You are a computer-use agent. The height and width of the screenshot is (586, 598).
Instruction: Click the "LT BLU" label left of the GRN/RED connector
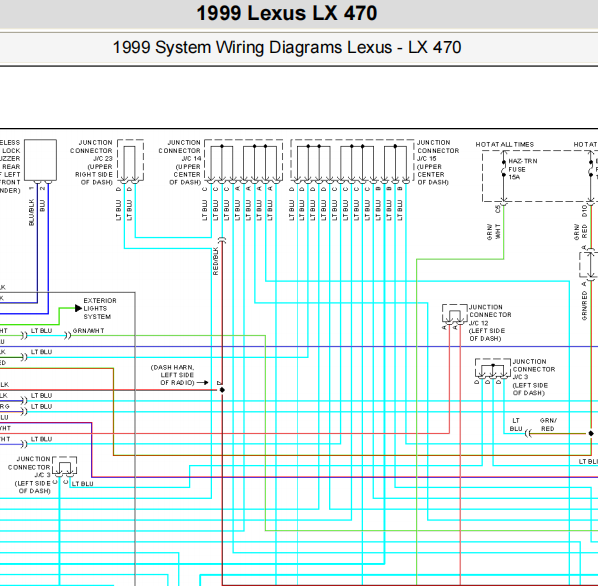coord(516,424)
